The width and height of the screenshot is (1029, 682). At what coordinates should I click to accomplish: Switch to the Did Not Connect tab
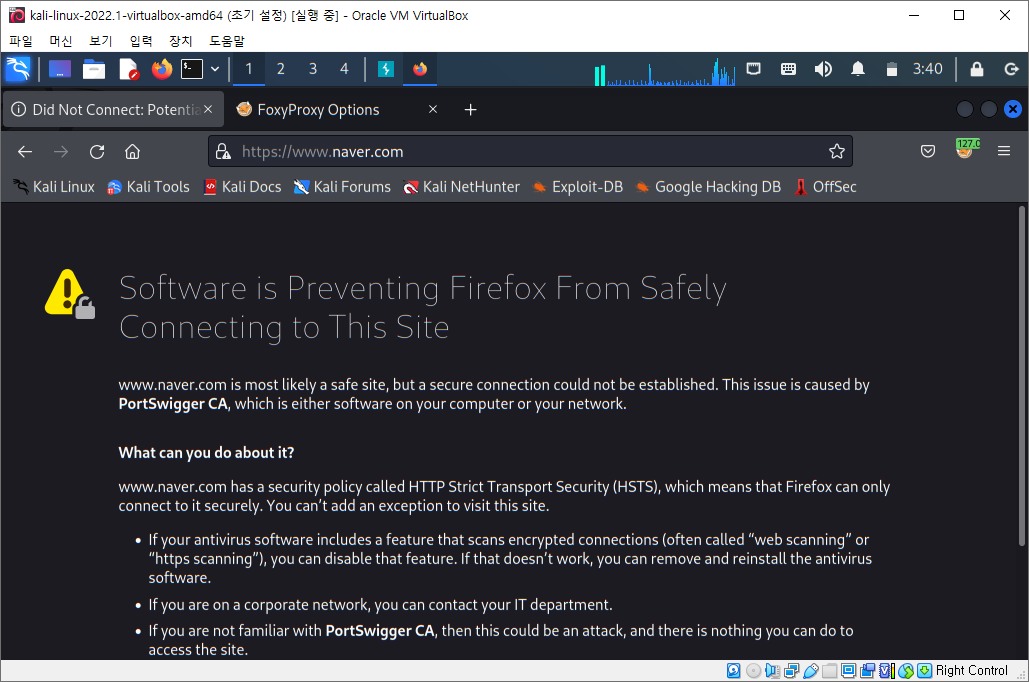click(x=113, y=110)
